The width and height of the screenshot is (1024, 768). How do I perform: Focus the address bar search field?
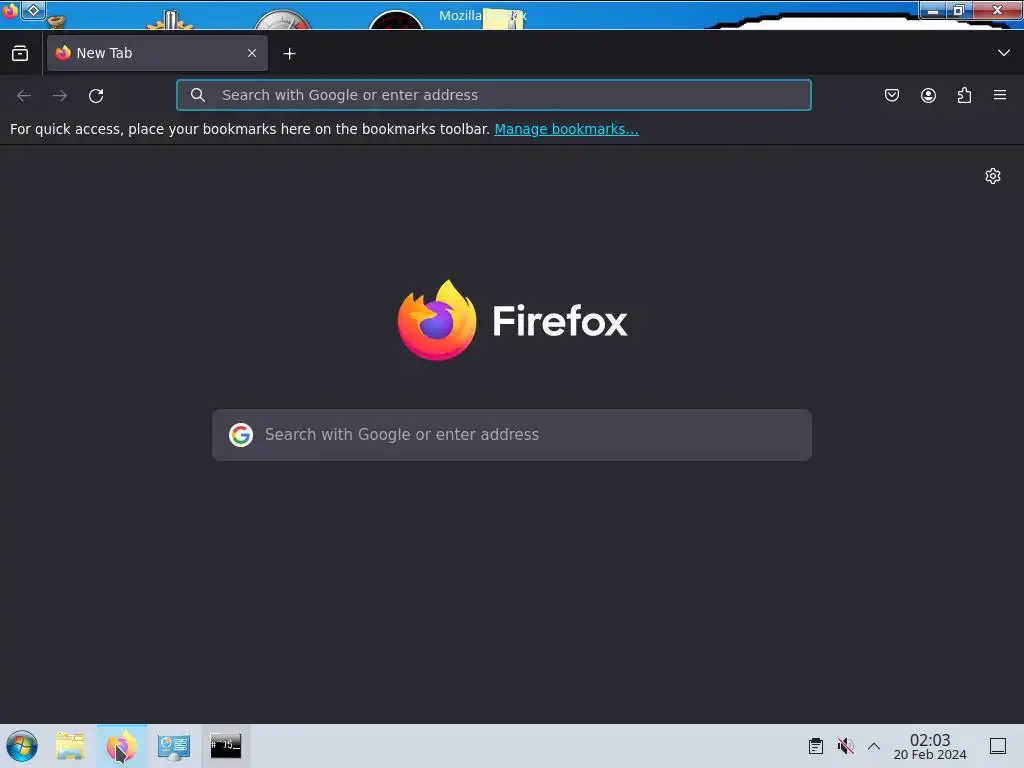(x=494, y=95)
